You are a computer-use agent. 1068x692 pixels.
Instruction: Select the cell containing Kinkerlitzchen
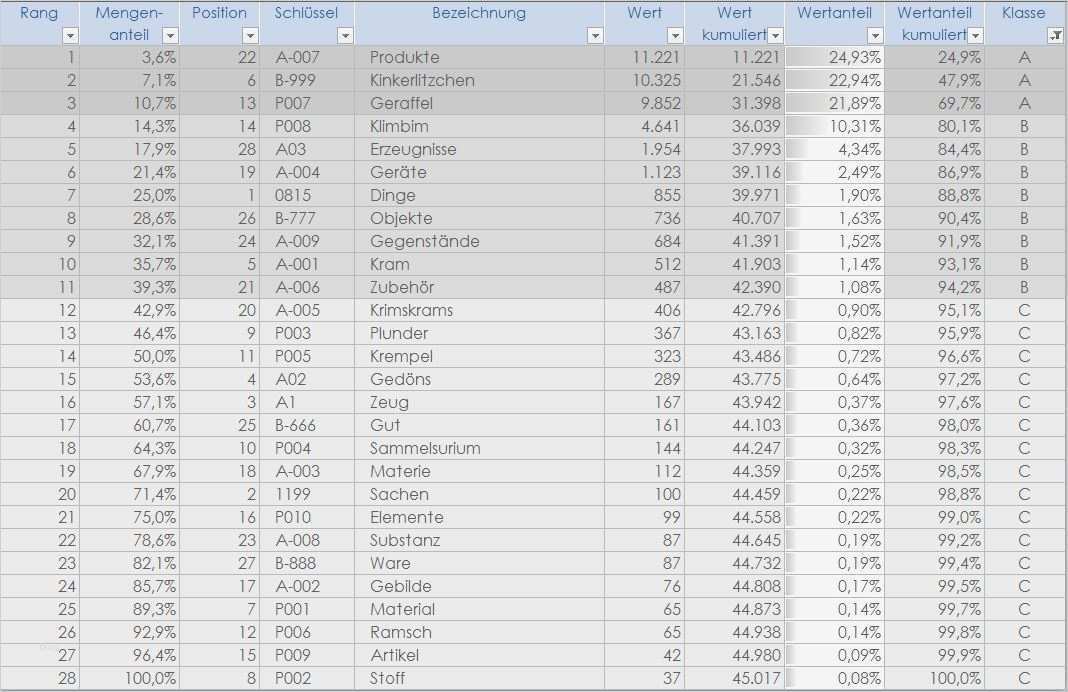click(x=430, y=81)
